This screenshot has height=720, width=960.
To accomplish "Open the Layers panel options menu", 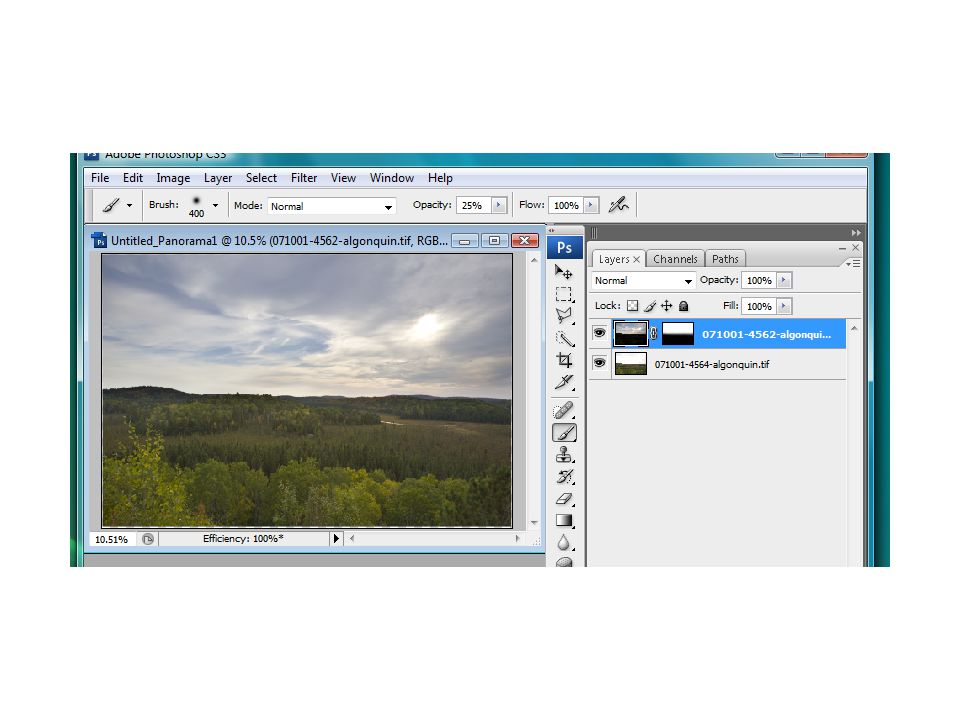I will click(853, 263).
